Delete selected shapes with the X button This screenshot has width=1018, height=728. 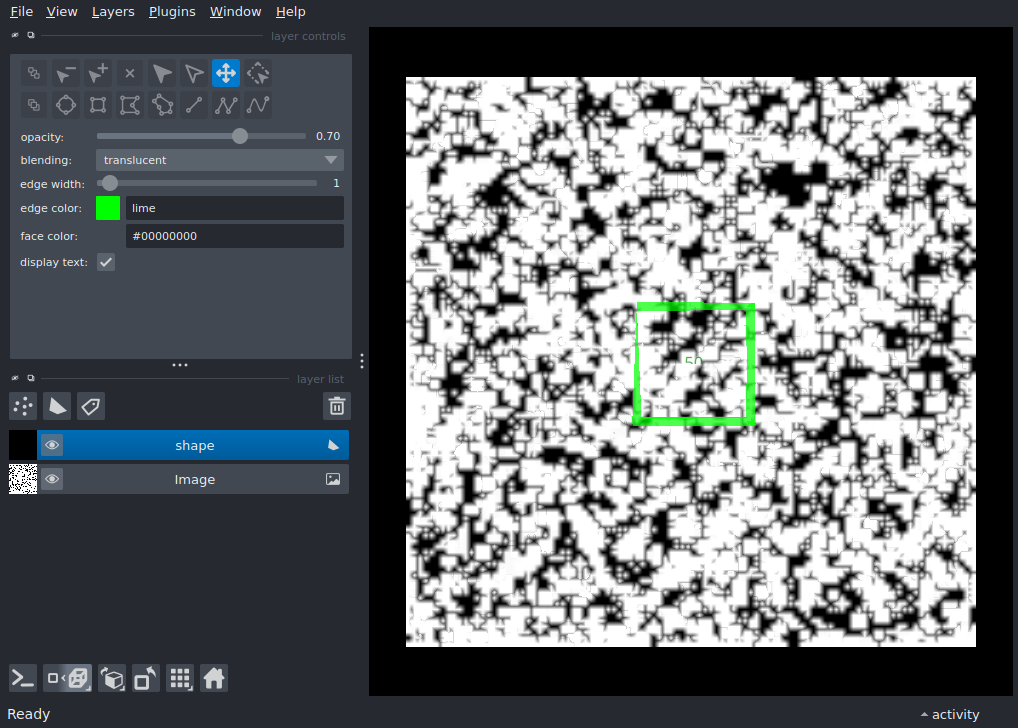point(130,73)
